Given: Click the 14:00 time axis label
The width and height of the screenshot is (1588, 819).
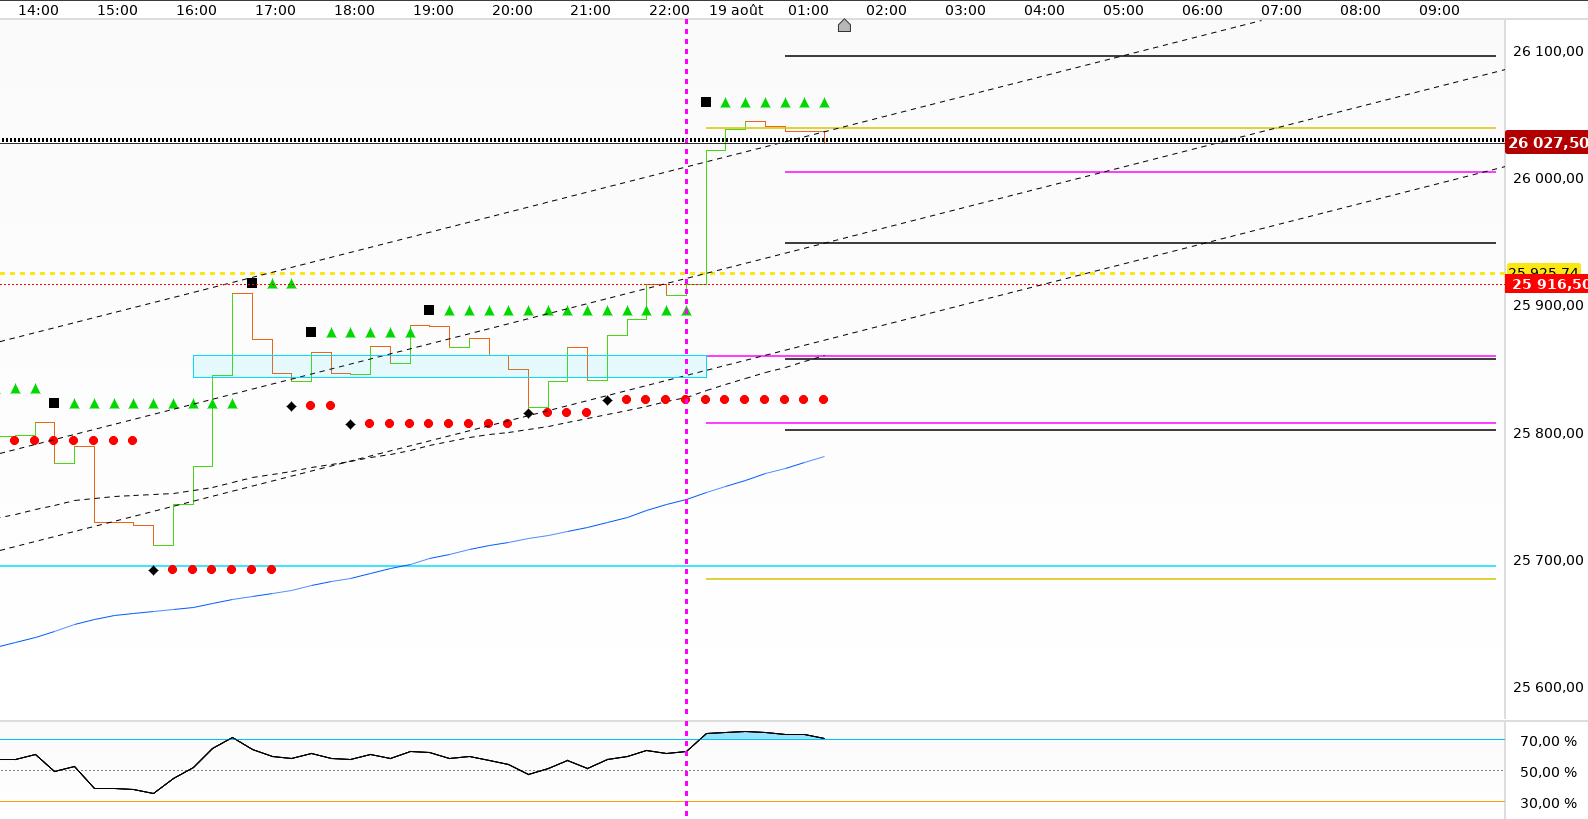Looking at the screenshot, I should (39, 10).
